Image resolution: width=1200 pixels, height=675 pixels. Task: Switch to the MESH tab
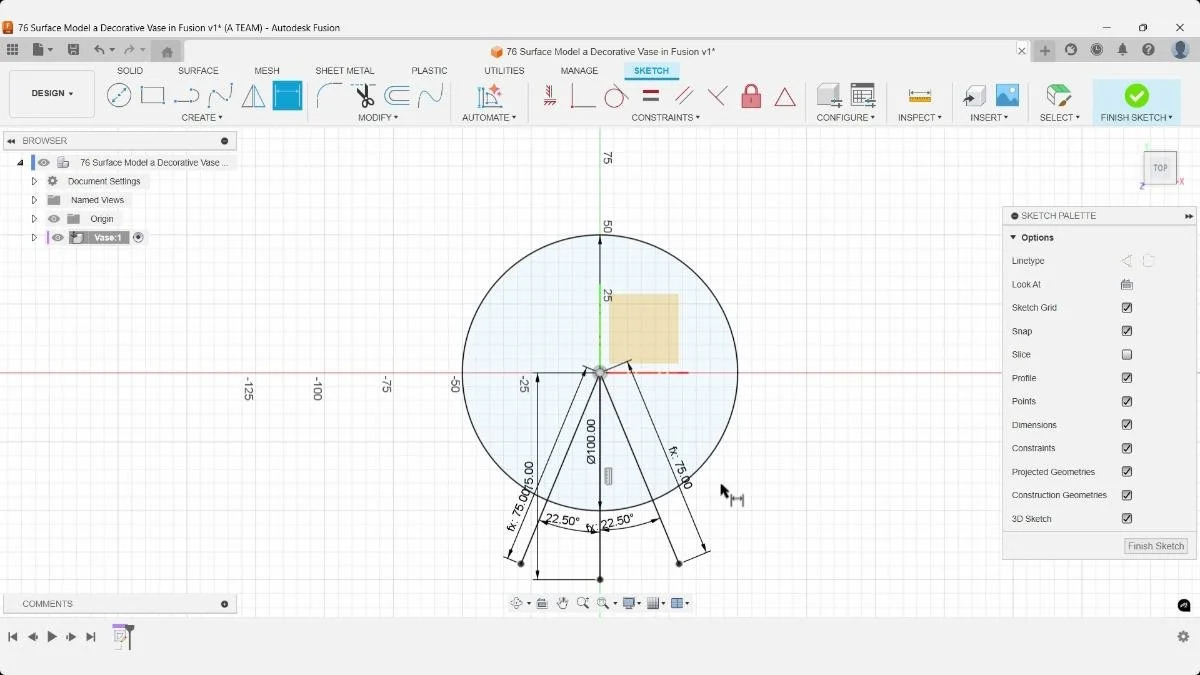click(x=267, y=71)
